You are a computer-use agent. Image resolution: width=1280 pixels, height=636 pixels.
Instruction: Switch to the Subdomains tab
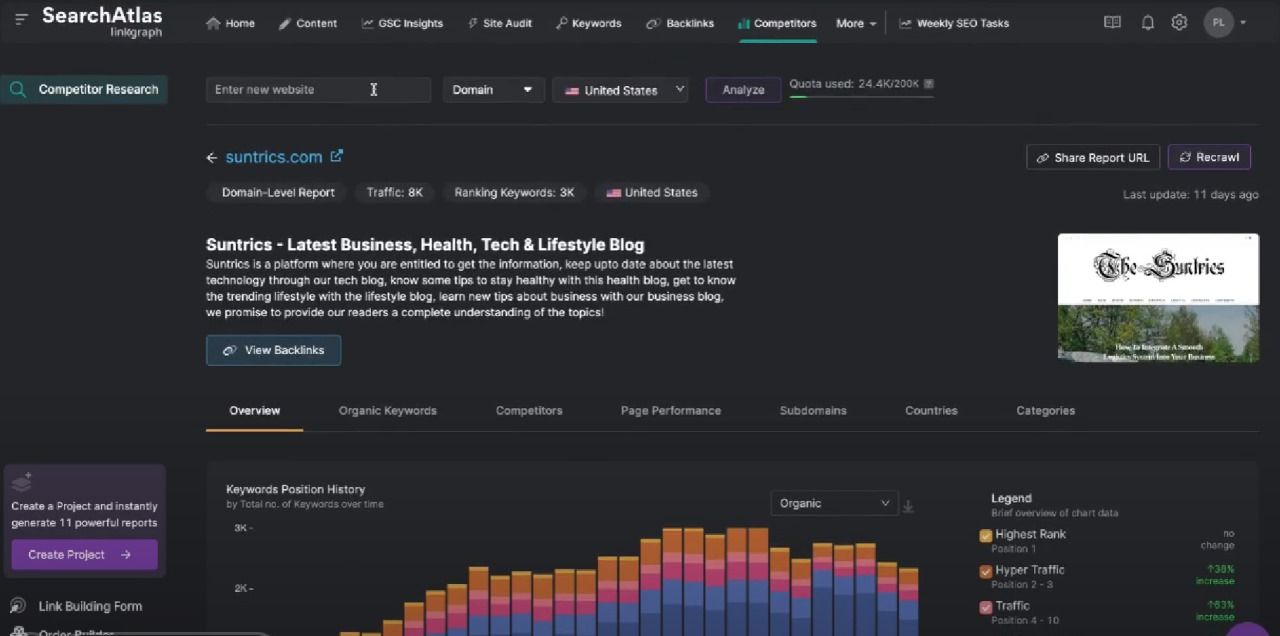pyautogui.click(x=813, y=411)
